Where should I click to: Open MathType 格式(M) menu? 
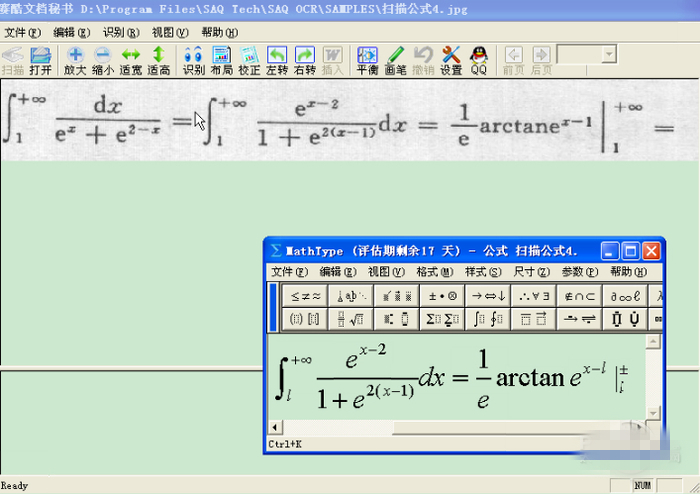434,272
